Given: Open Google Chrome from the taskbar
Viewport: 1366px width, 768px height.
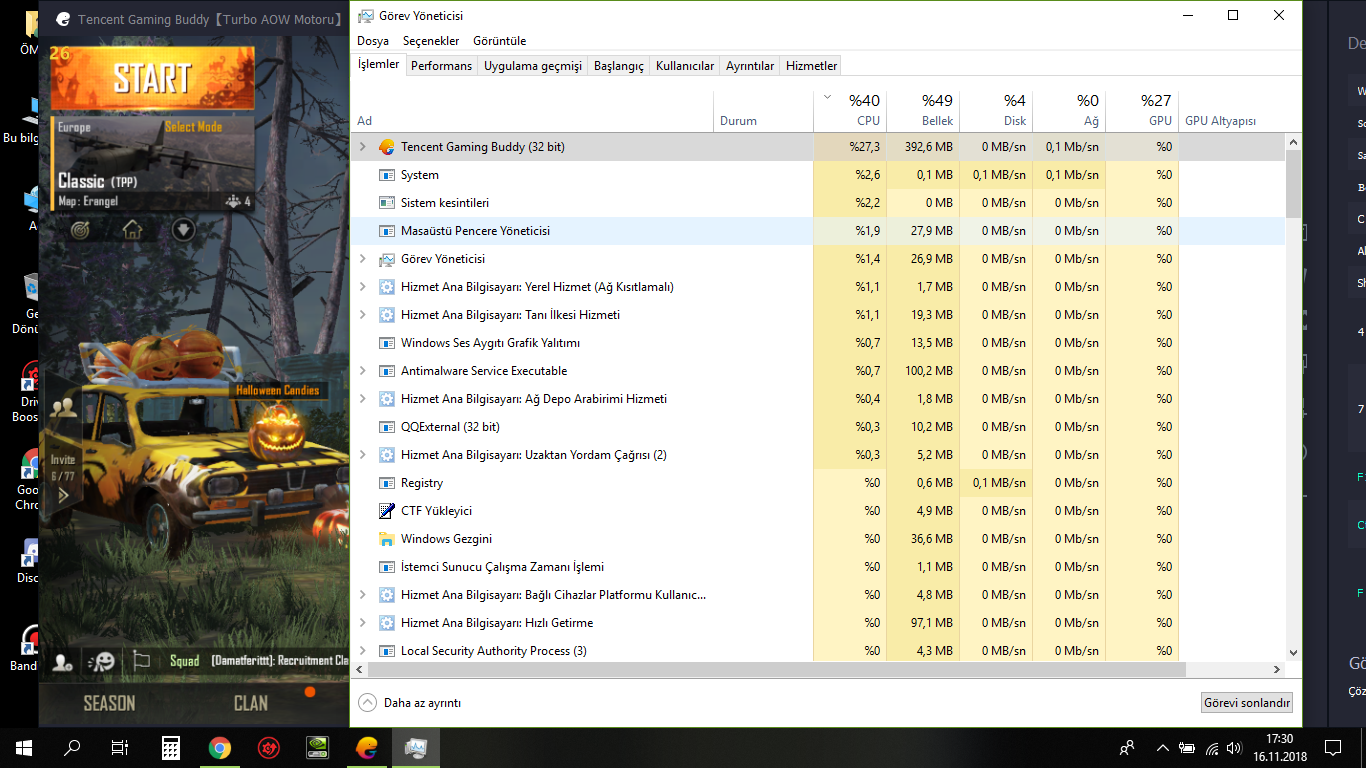Looking at the screenshot, I should click(x=220, y=747).
